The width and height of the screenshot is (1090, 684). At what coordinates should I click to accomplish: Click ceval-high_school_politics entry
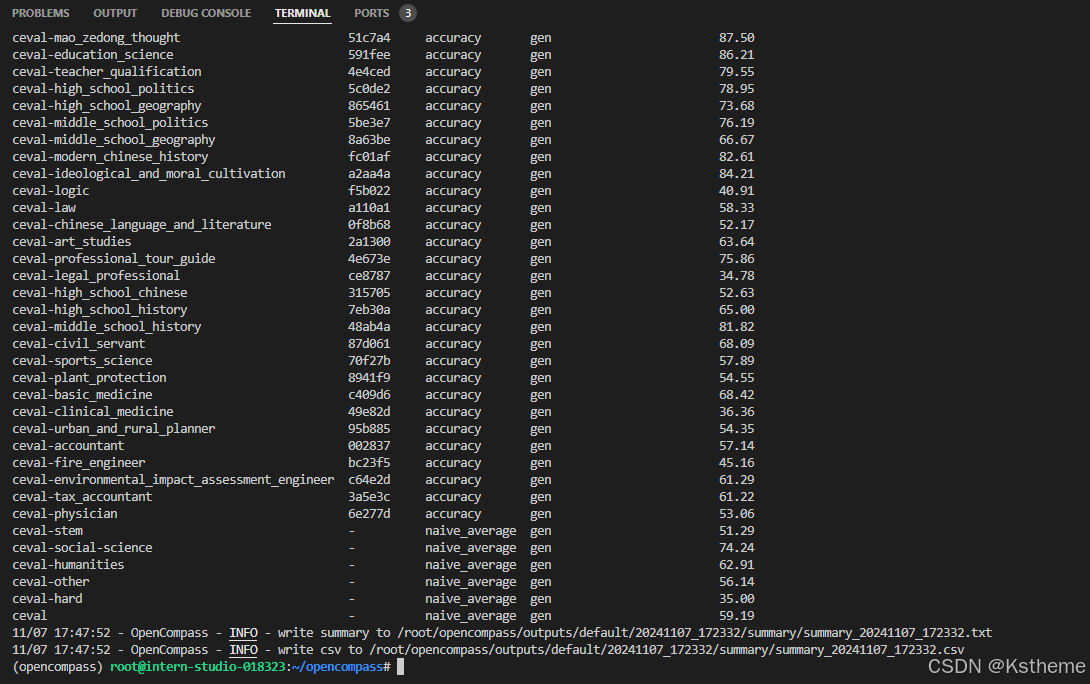tap(103, 88)
